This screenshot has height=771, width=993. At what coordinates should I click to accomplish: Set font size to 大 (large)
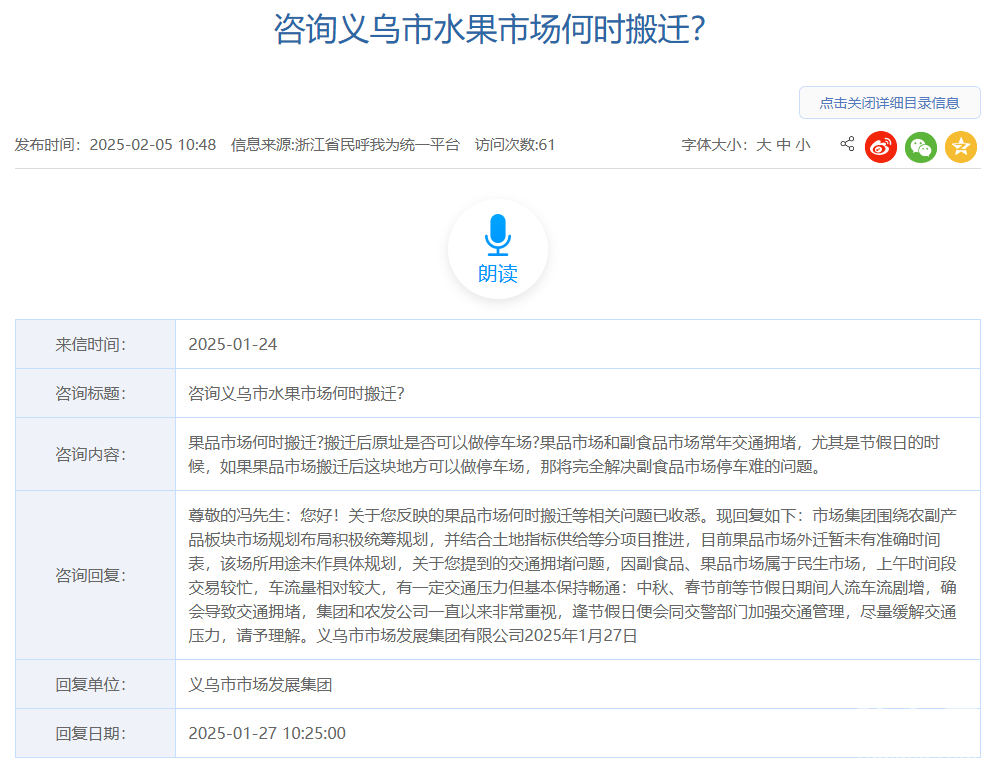pos(763,145)
